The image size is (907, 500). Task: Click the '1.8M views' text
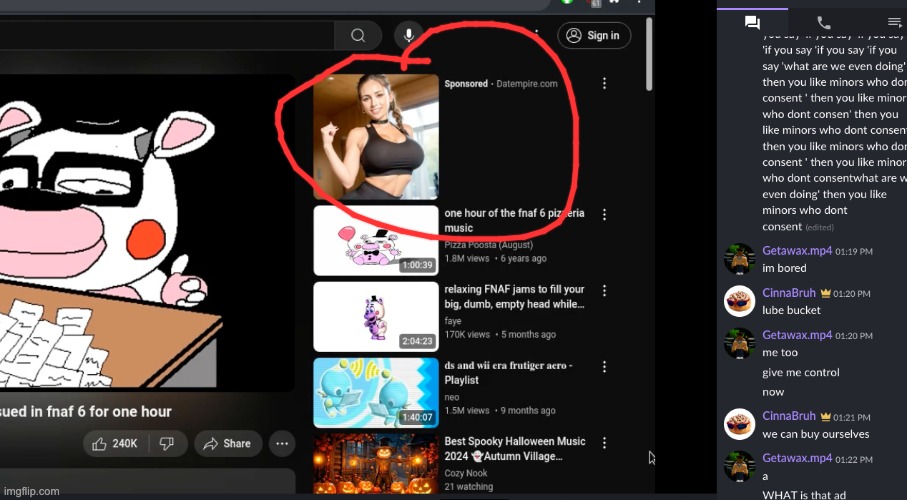point(467,259)
